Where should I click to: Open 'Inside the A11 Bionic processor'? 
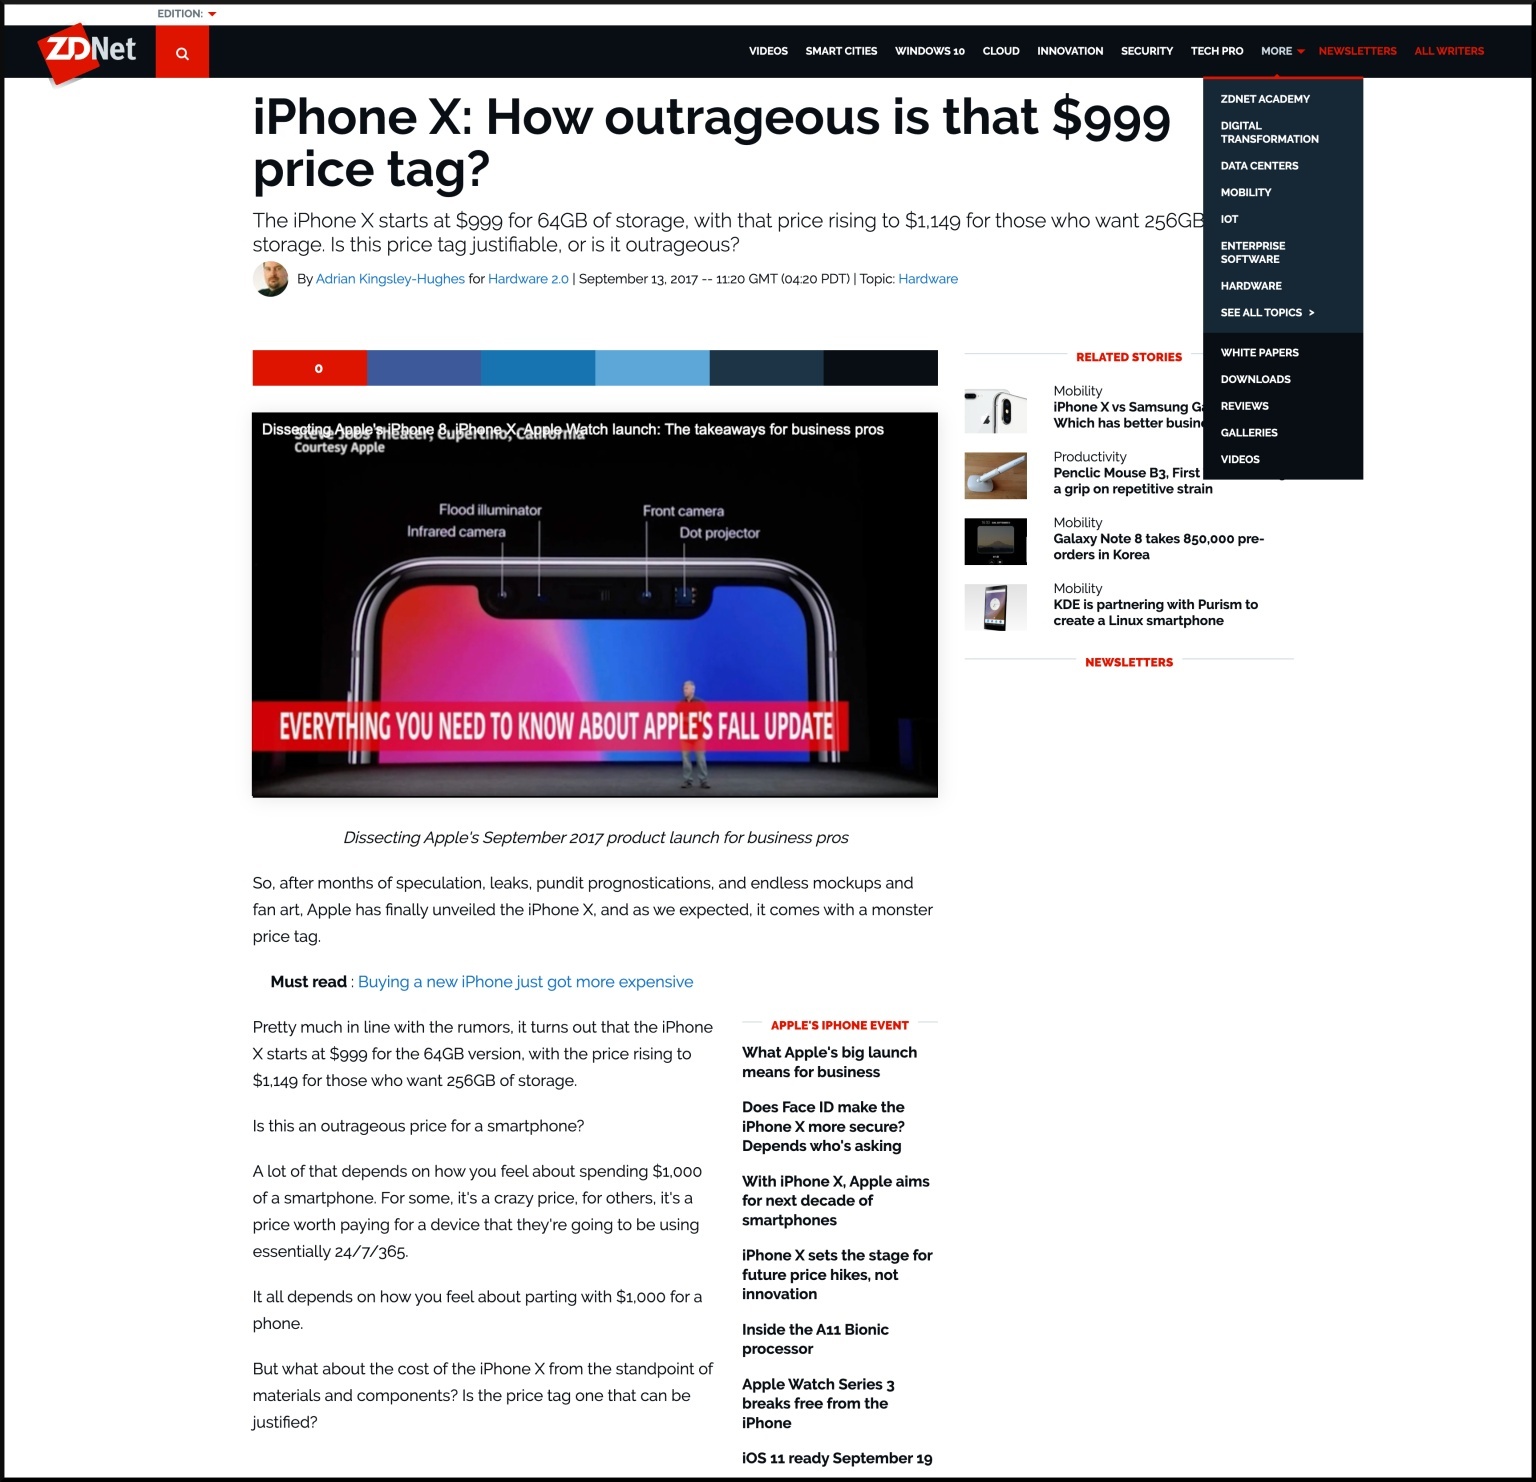[x=815, y=1339]
